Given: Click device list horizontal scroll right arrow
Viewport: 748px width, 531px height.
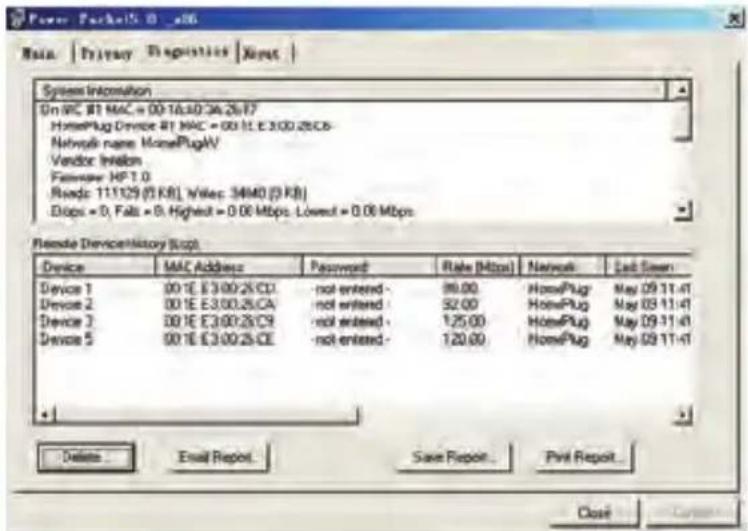Looking at the screenshot, I should tap(682, 414).
